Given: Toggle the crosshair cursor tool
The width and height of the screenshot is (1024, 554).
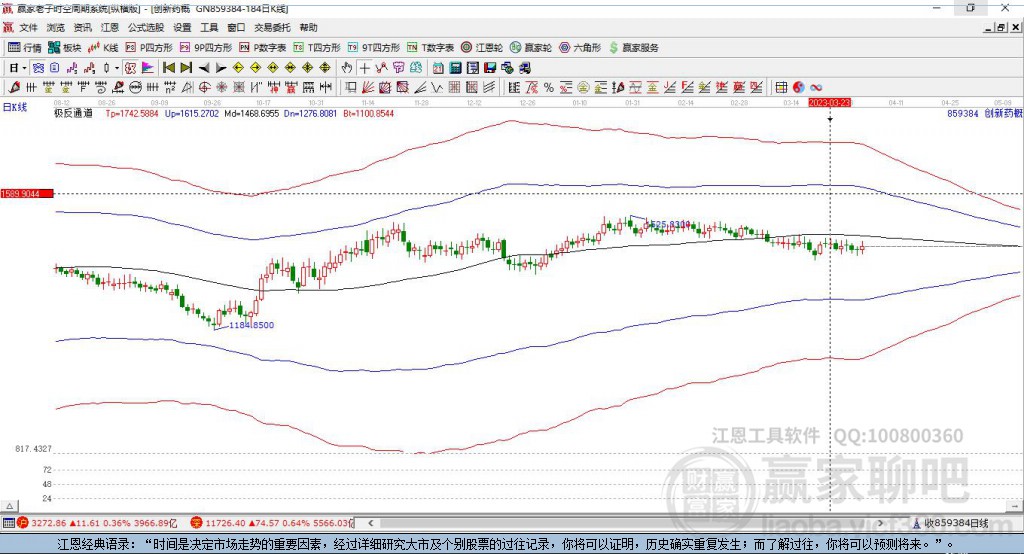Looking at the screenshot, I should click(x=364, y=68).
